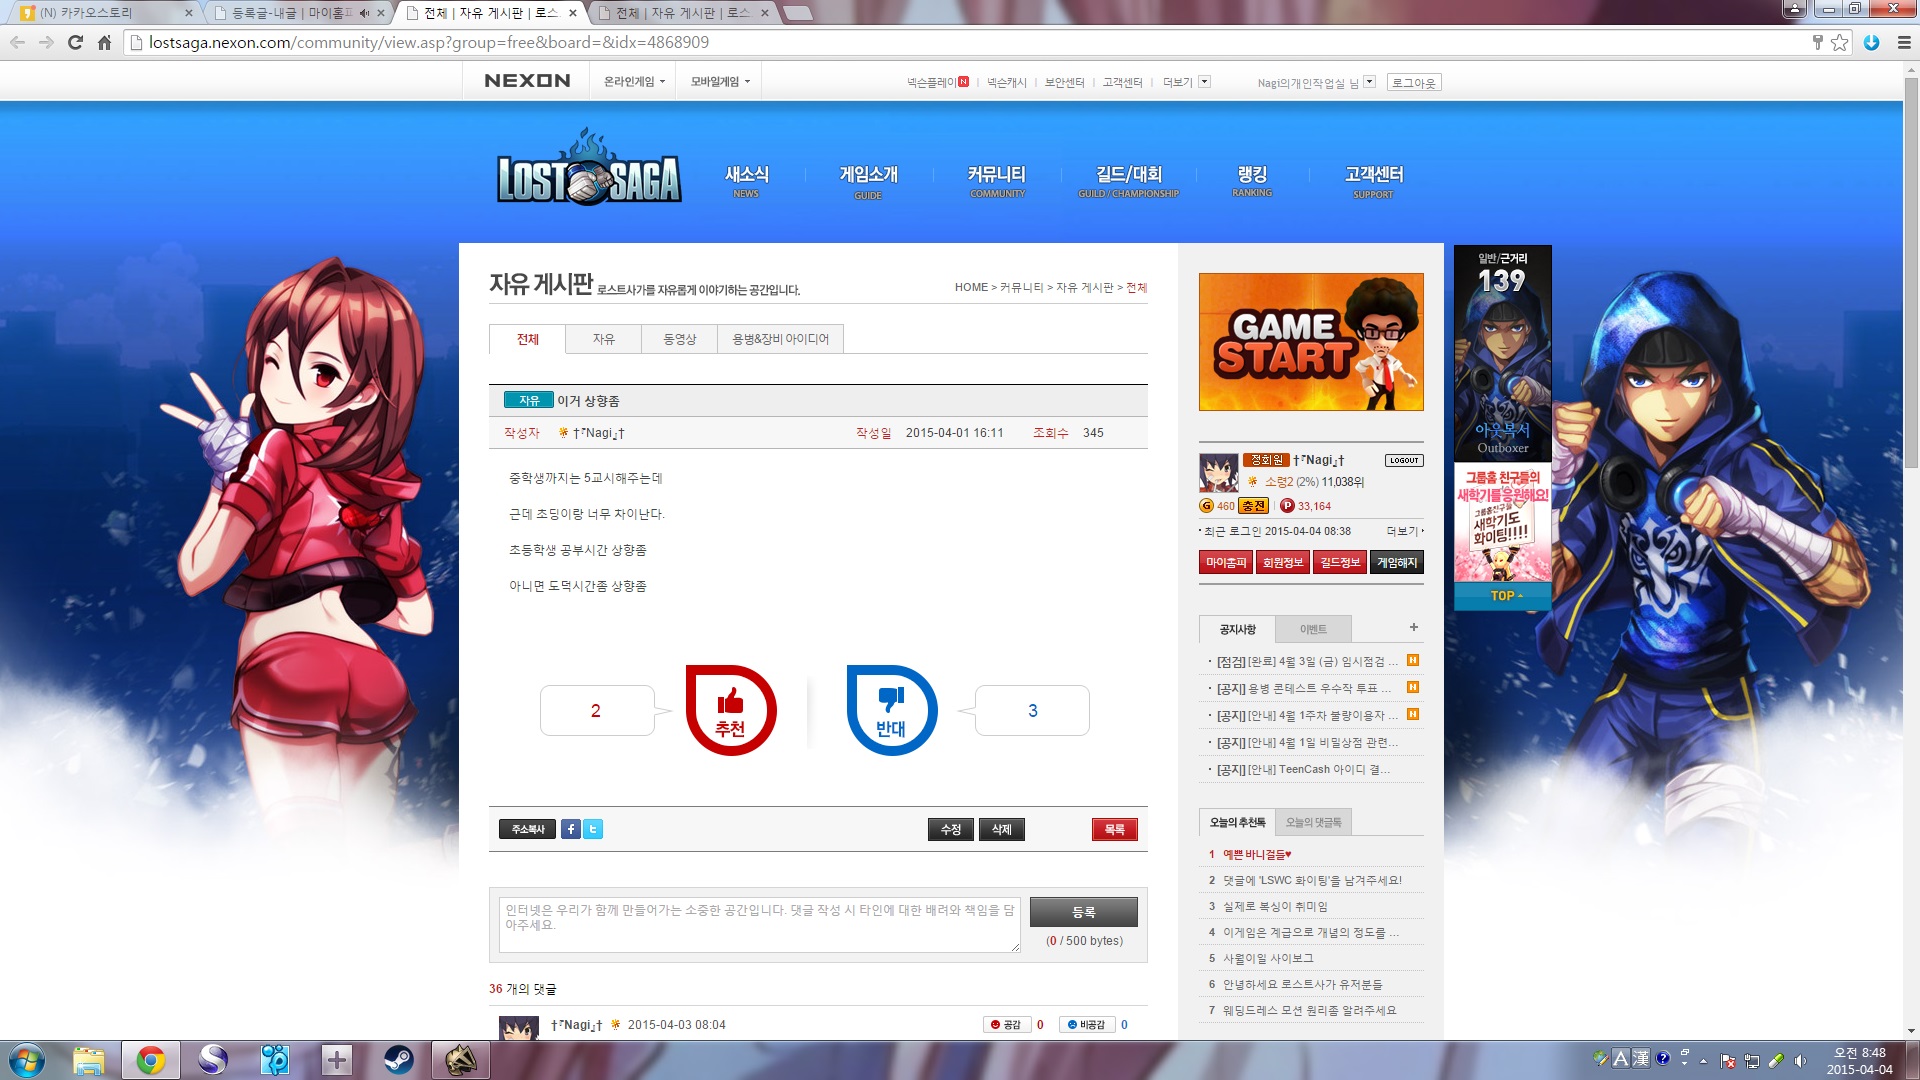Click the browser forward arrow

click(x=46, y=42)
